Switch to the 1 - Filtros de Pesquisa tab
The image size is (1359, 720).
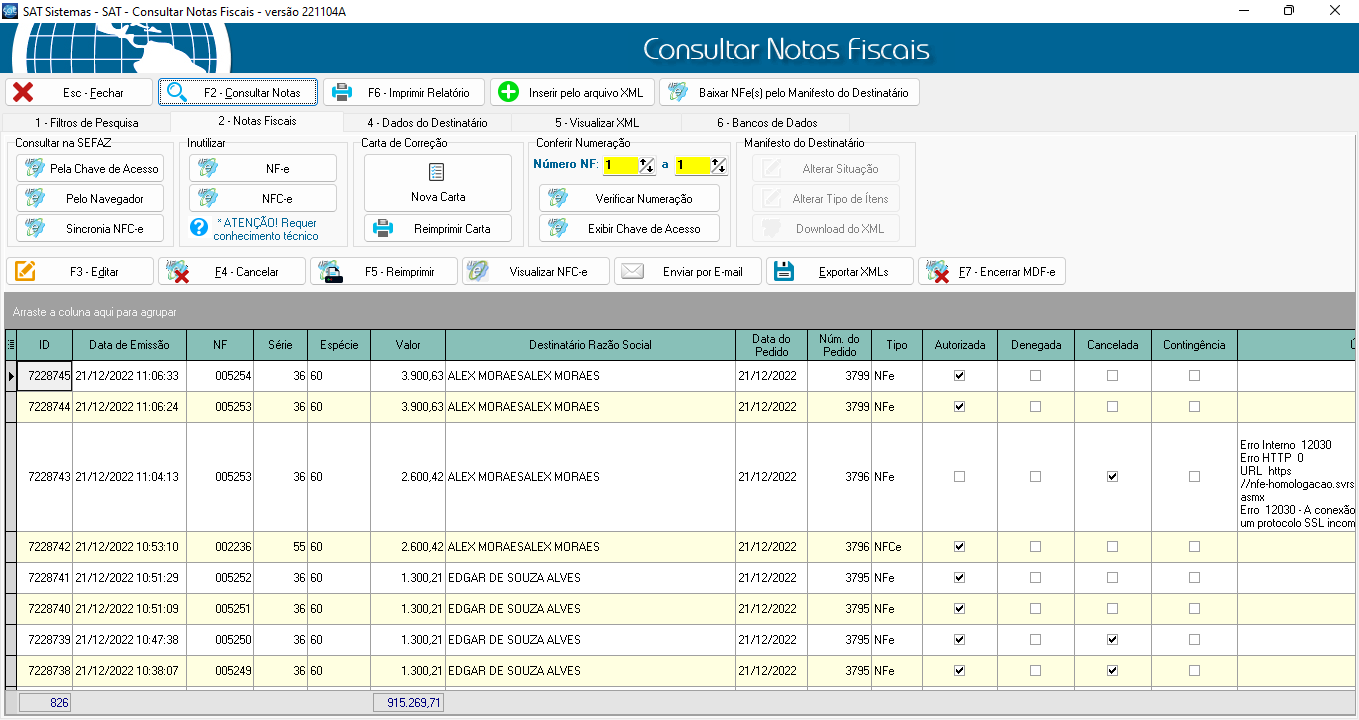click(x=86, y=123)
